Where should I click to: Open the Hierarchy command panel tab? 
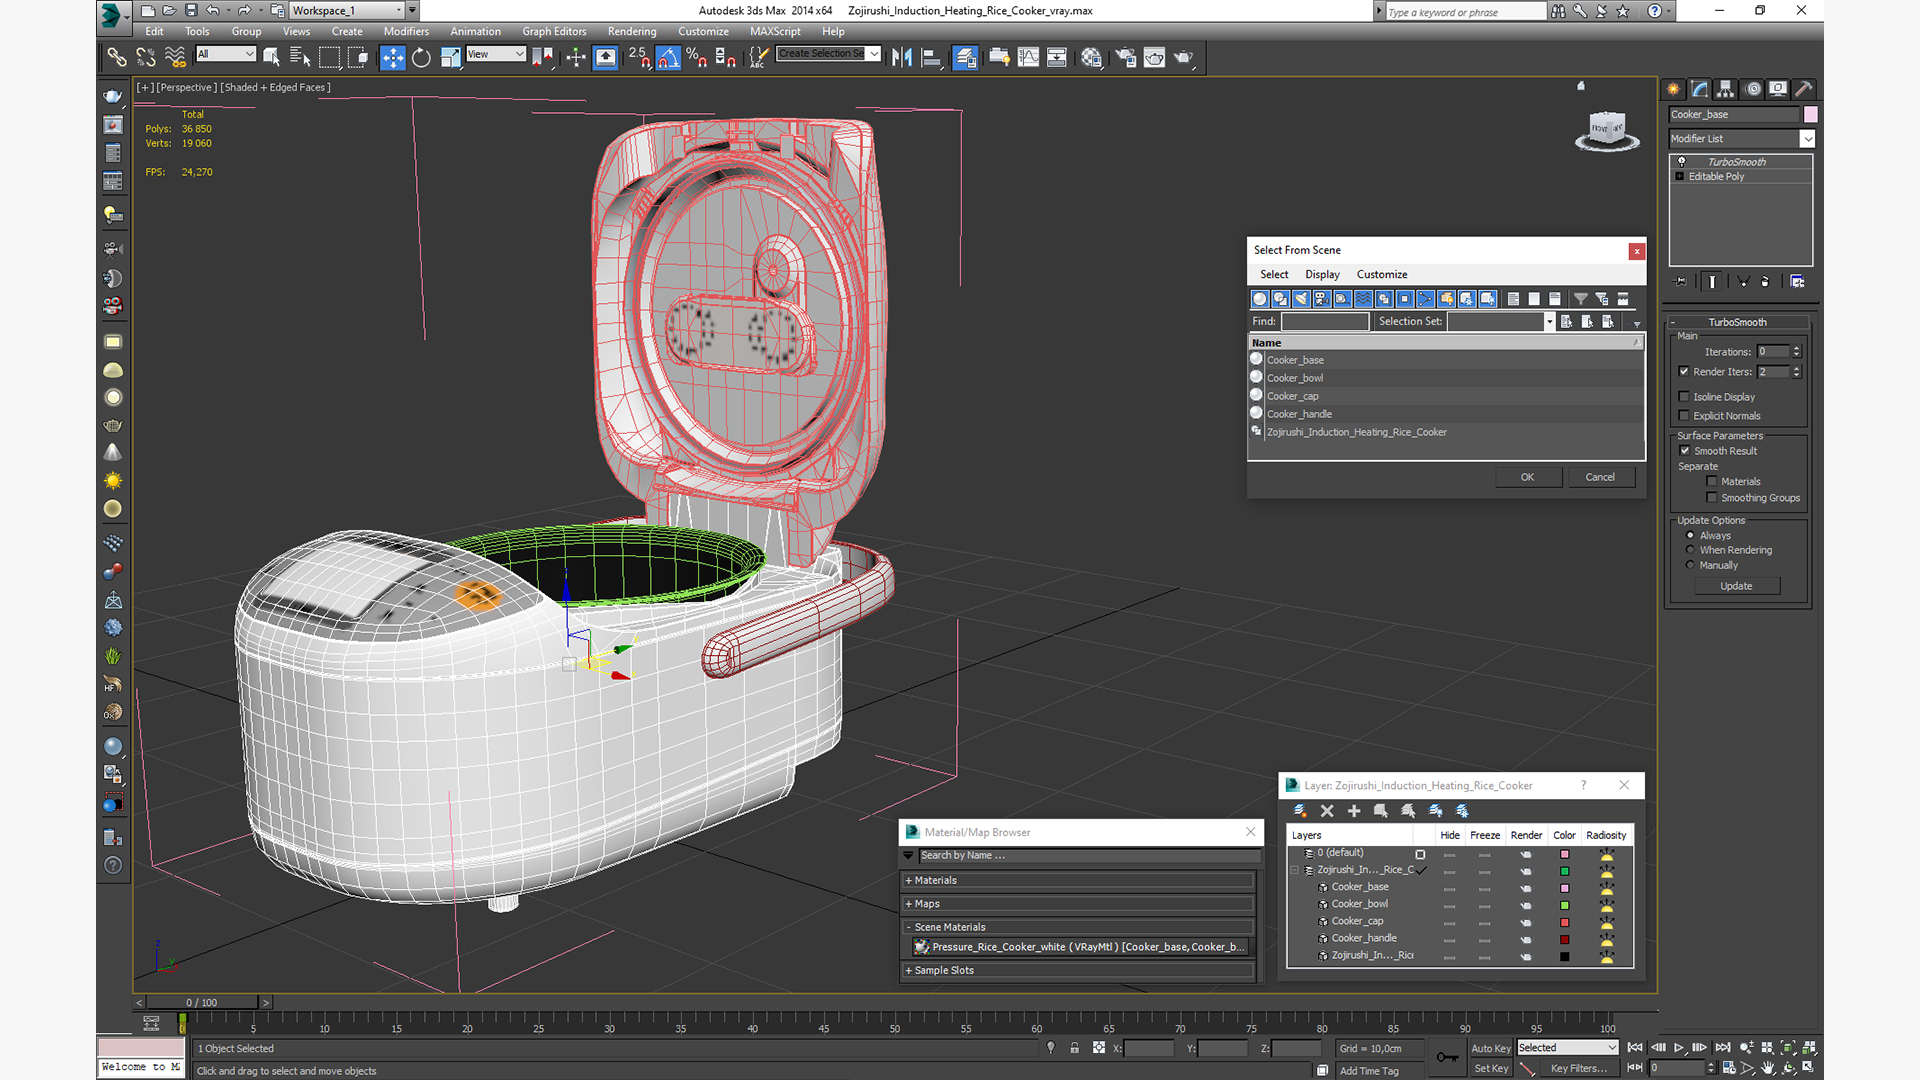coord(1725,89)
